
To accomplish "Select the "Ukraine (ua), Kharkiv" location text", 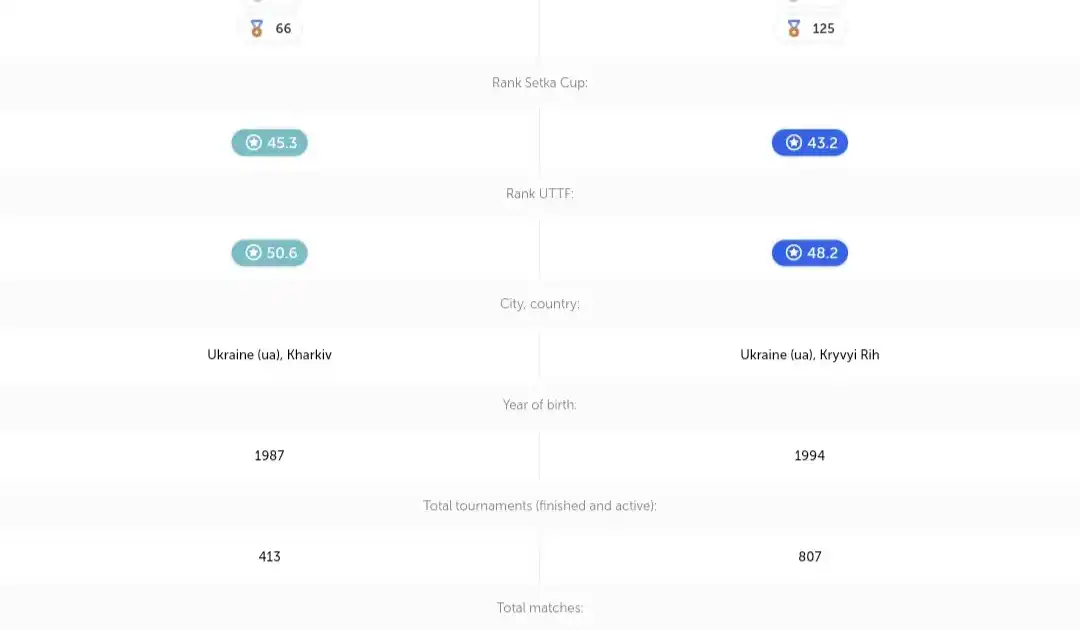I will [270, 355].
